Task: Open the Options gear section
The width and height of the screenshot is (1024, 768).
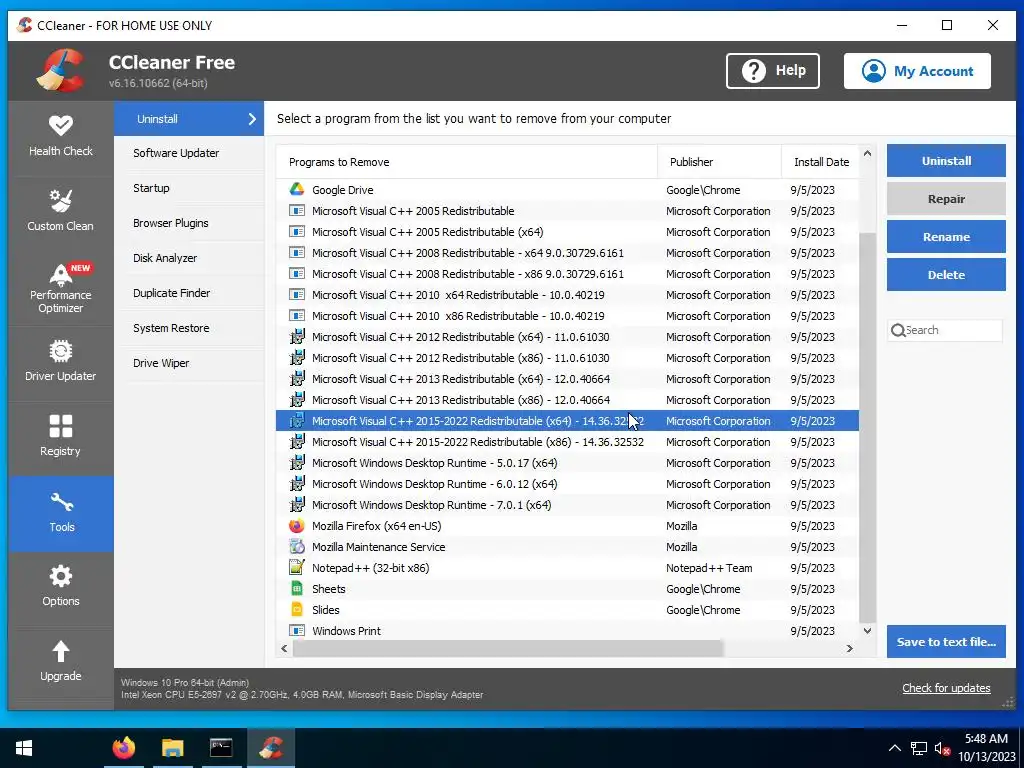Action: [61, 588]
